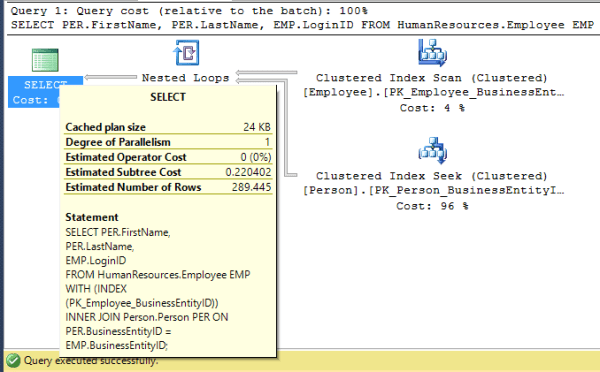This screenshot has height=372, width=600.
Task: Click 'INNER JOIN Person.Person PER ON' line
Action: click(147, 317)
